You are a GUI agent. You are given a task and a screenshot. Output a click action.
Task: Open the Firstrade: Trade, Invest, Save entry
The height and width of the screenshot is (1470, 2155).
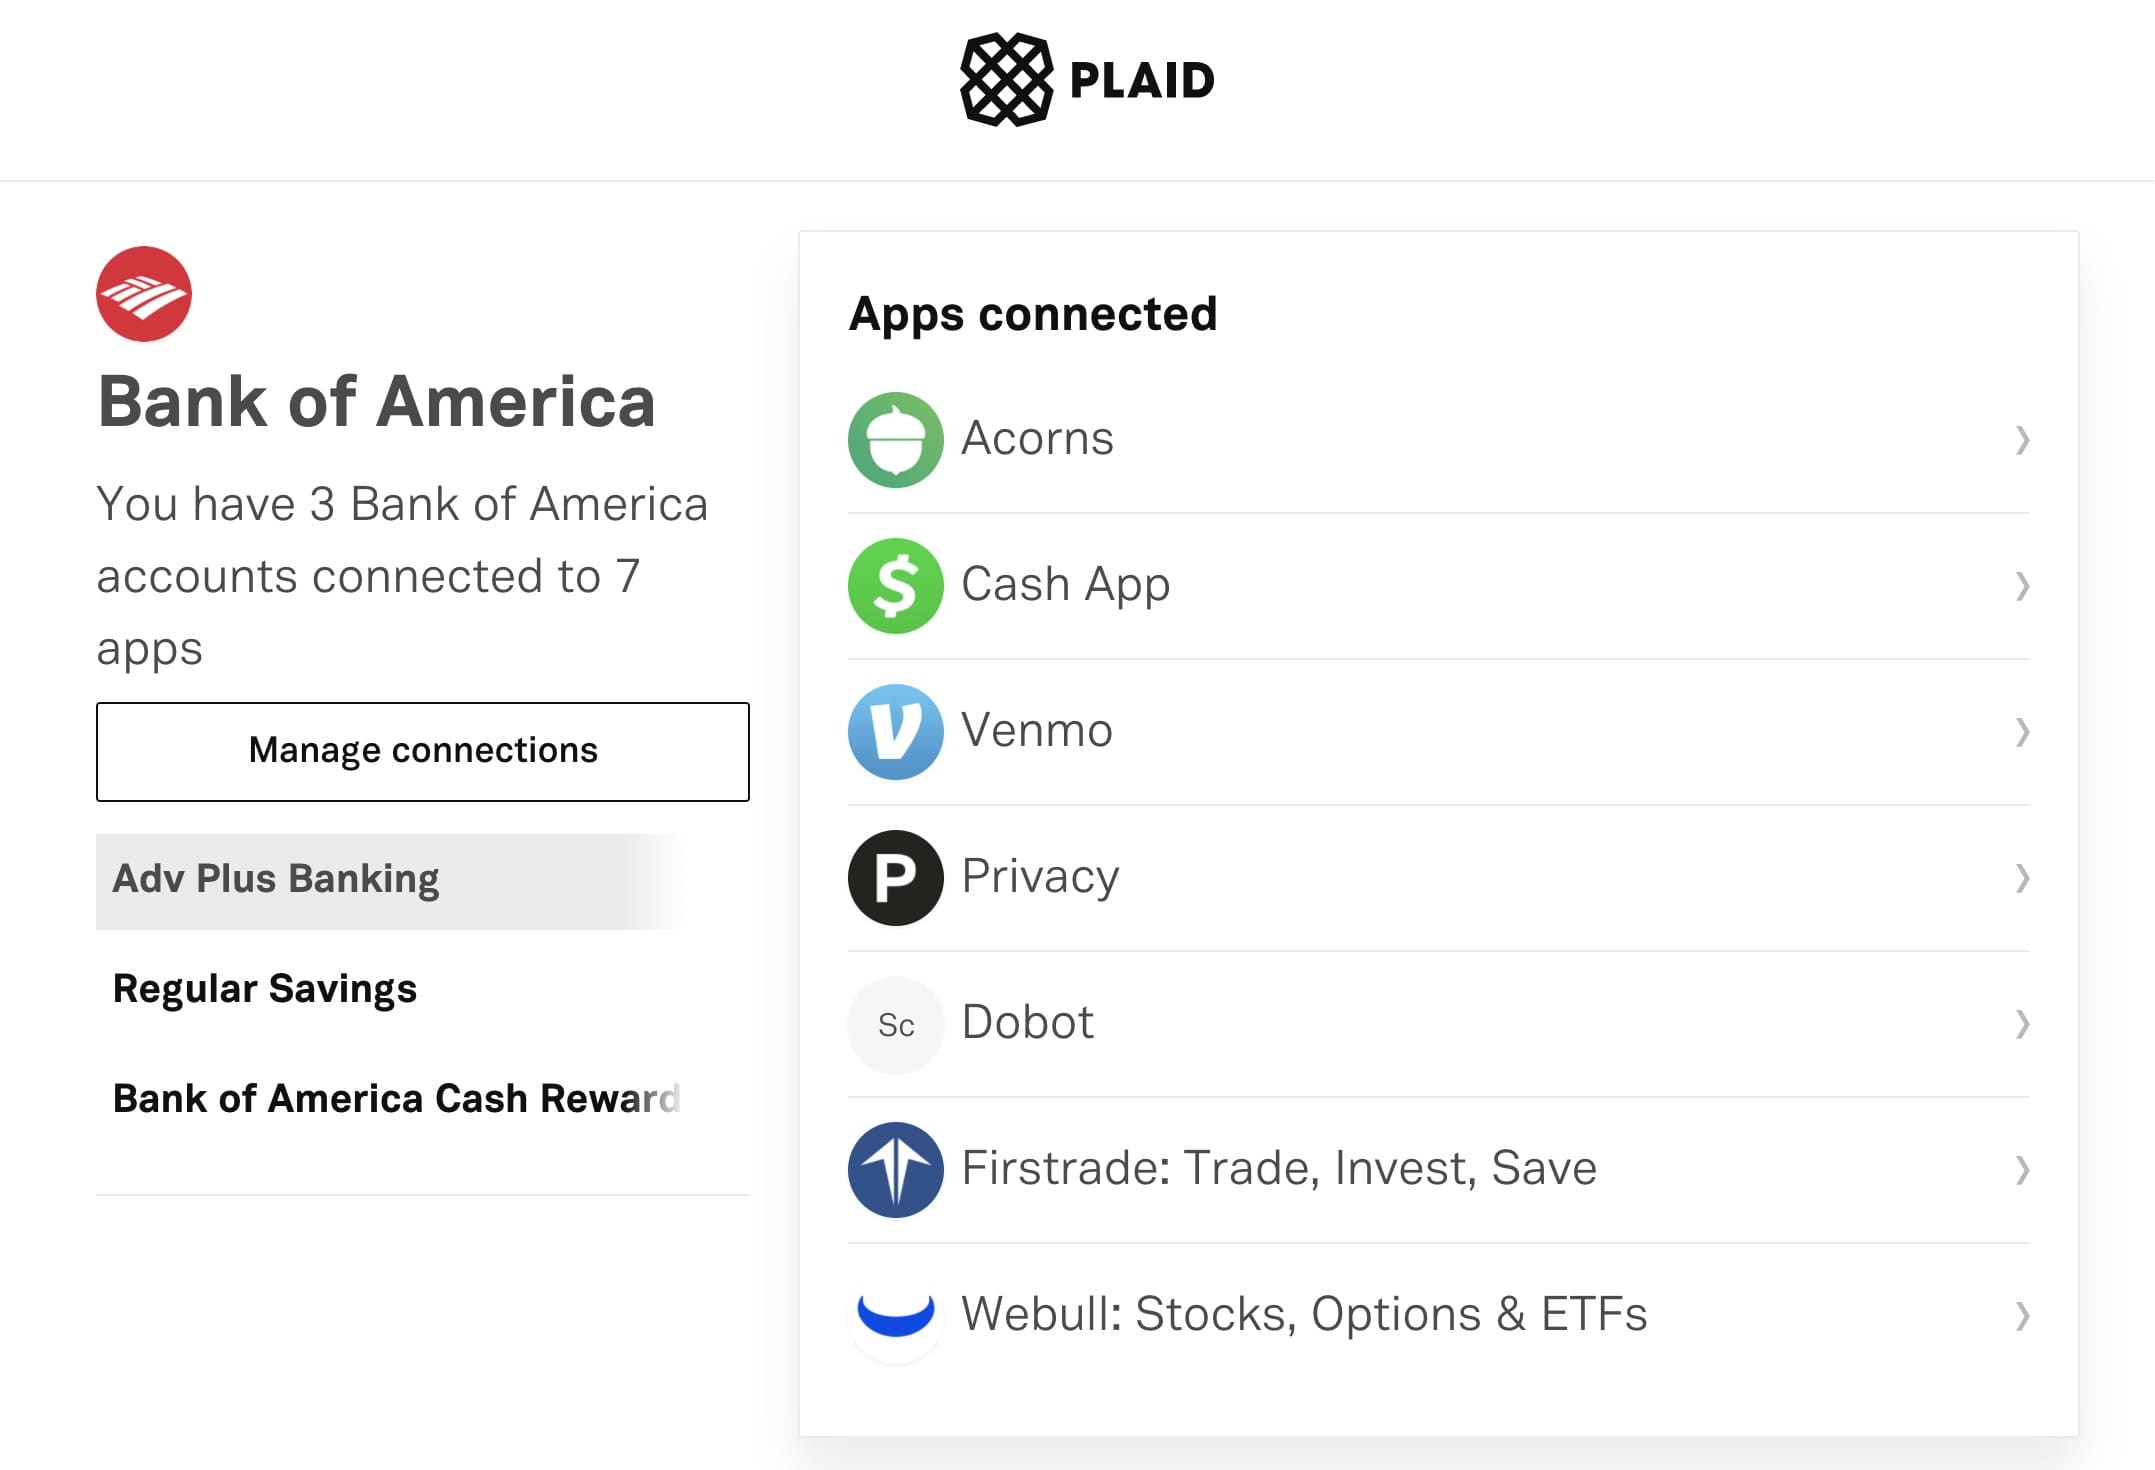click(x=1278, y=1169)
